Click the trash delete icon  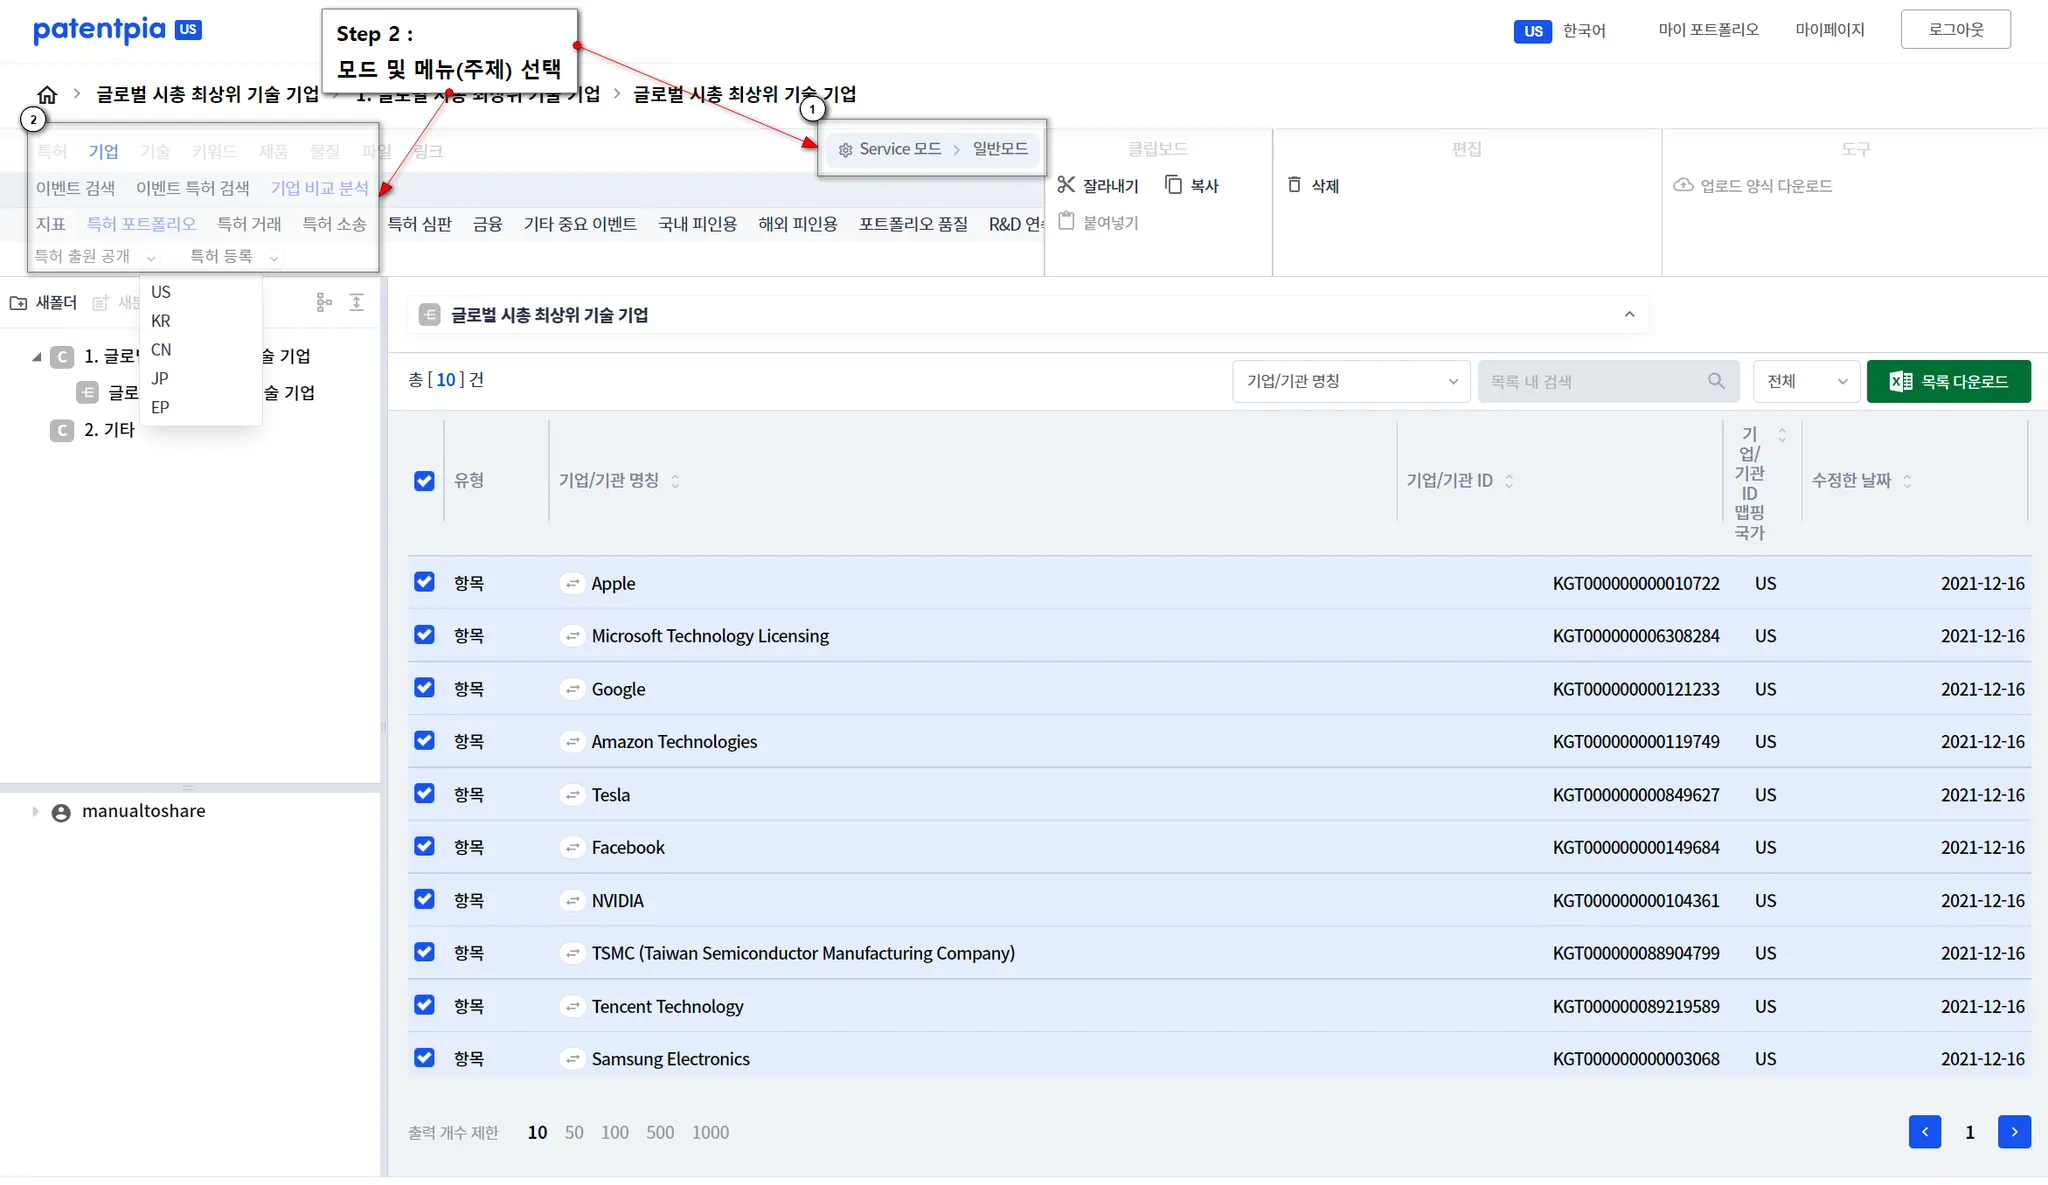point(1294,185)
